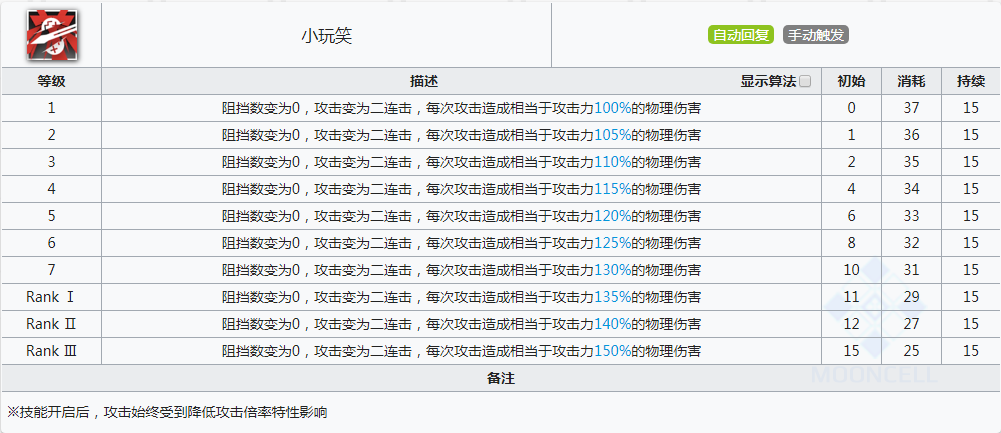1001x433 pixels.
Task: Click the 135% value in Rank Ⅰ row
Action: (612, 297)
